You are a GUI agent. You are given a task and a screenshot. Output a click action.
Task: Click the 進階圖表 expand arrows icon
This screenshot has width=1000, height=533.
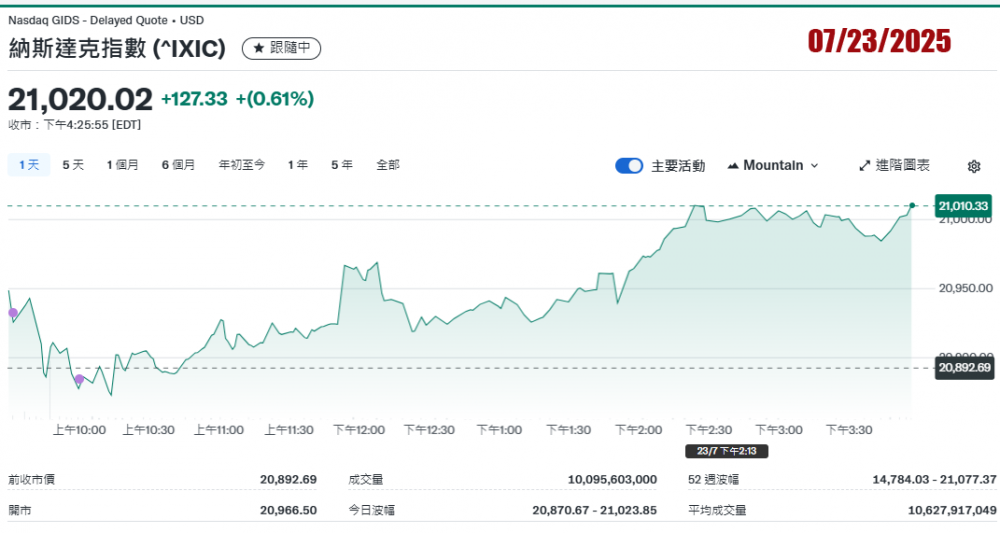pyautogui.click(x=866, y=165)
